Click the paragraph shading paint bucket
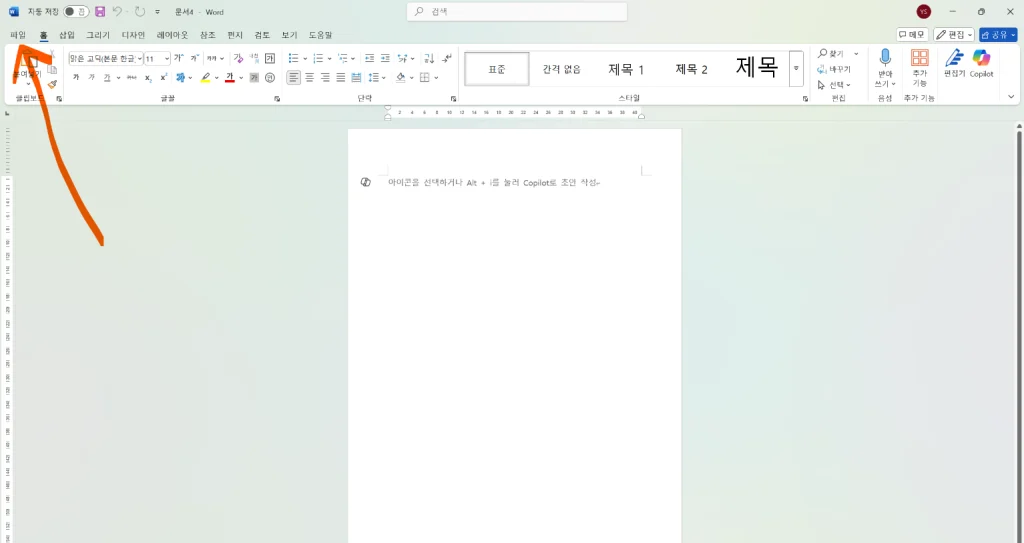Viewport: 1024px width, 543px height. [401, 78]
